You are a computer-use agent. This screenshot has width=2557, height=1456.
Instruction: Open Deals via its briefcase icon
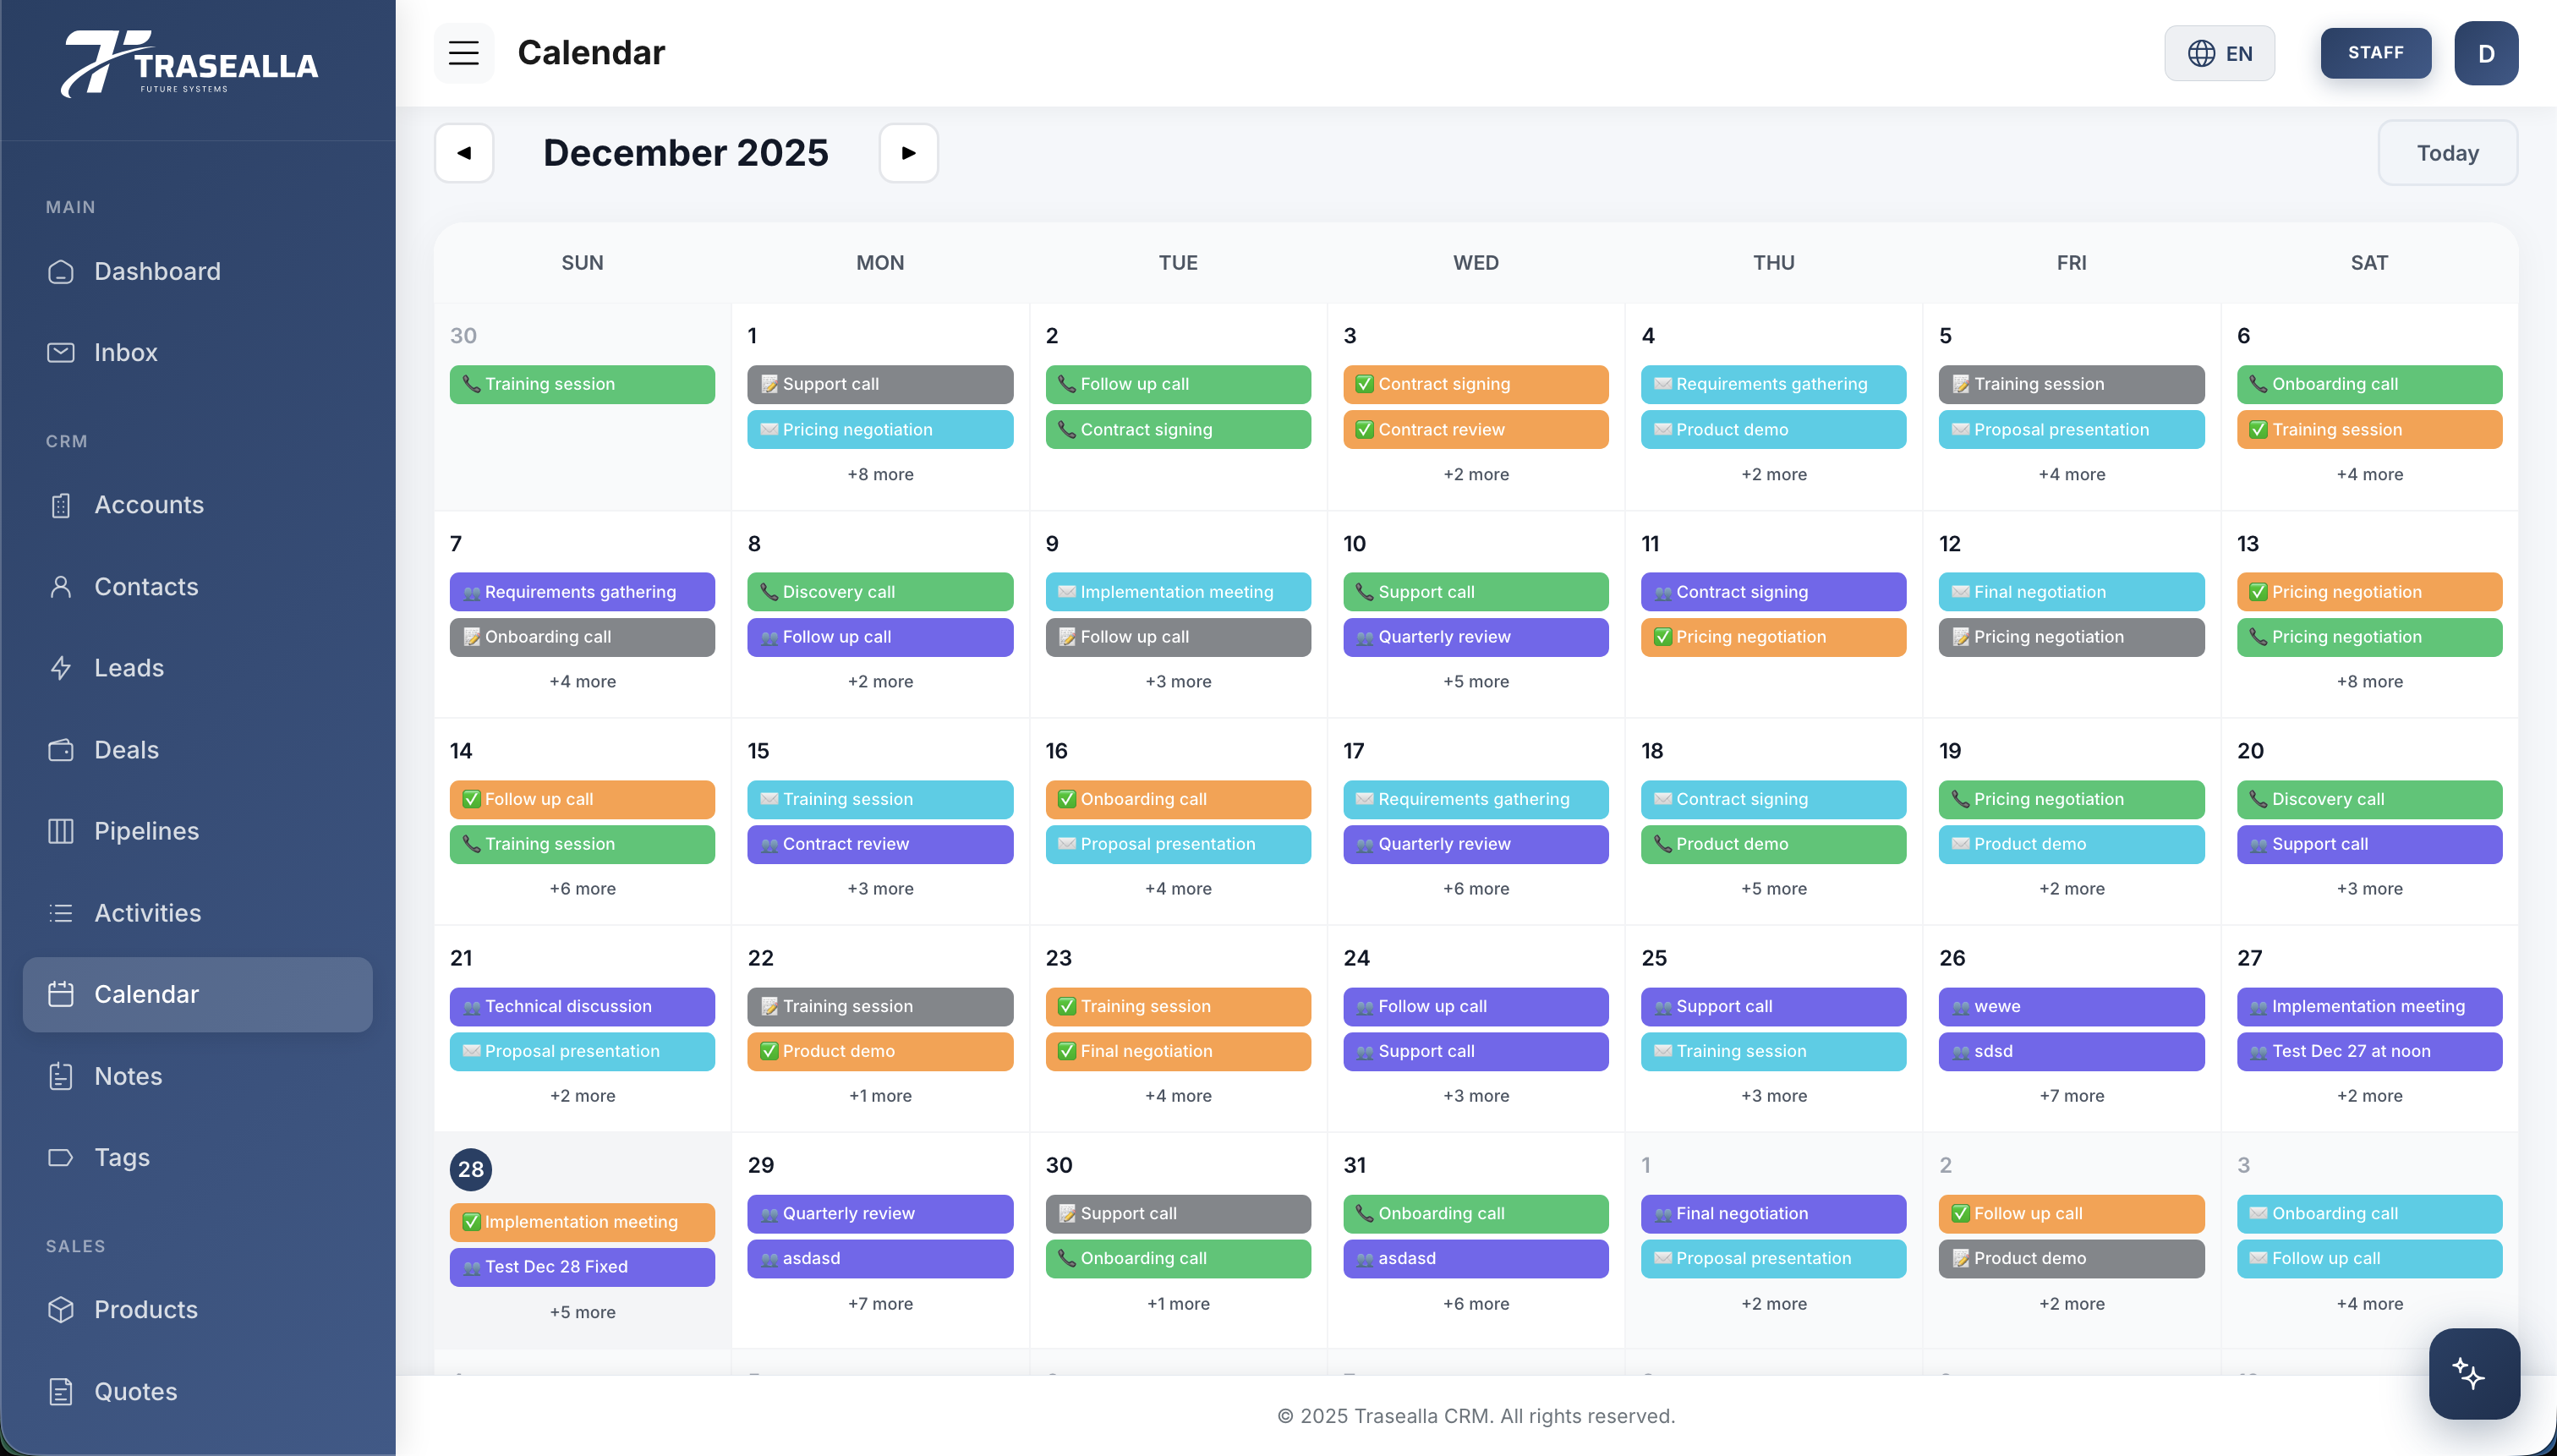[61, 750]
